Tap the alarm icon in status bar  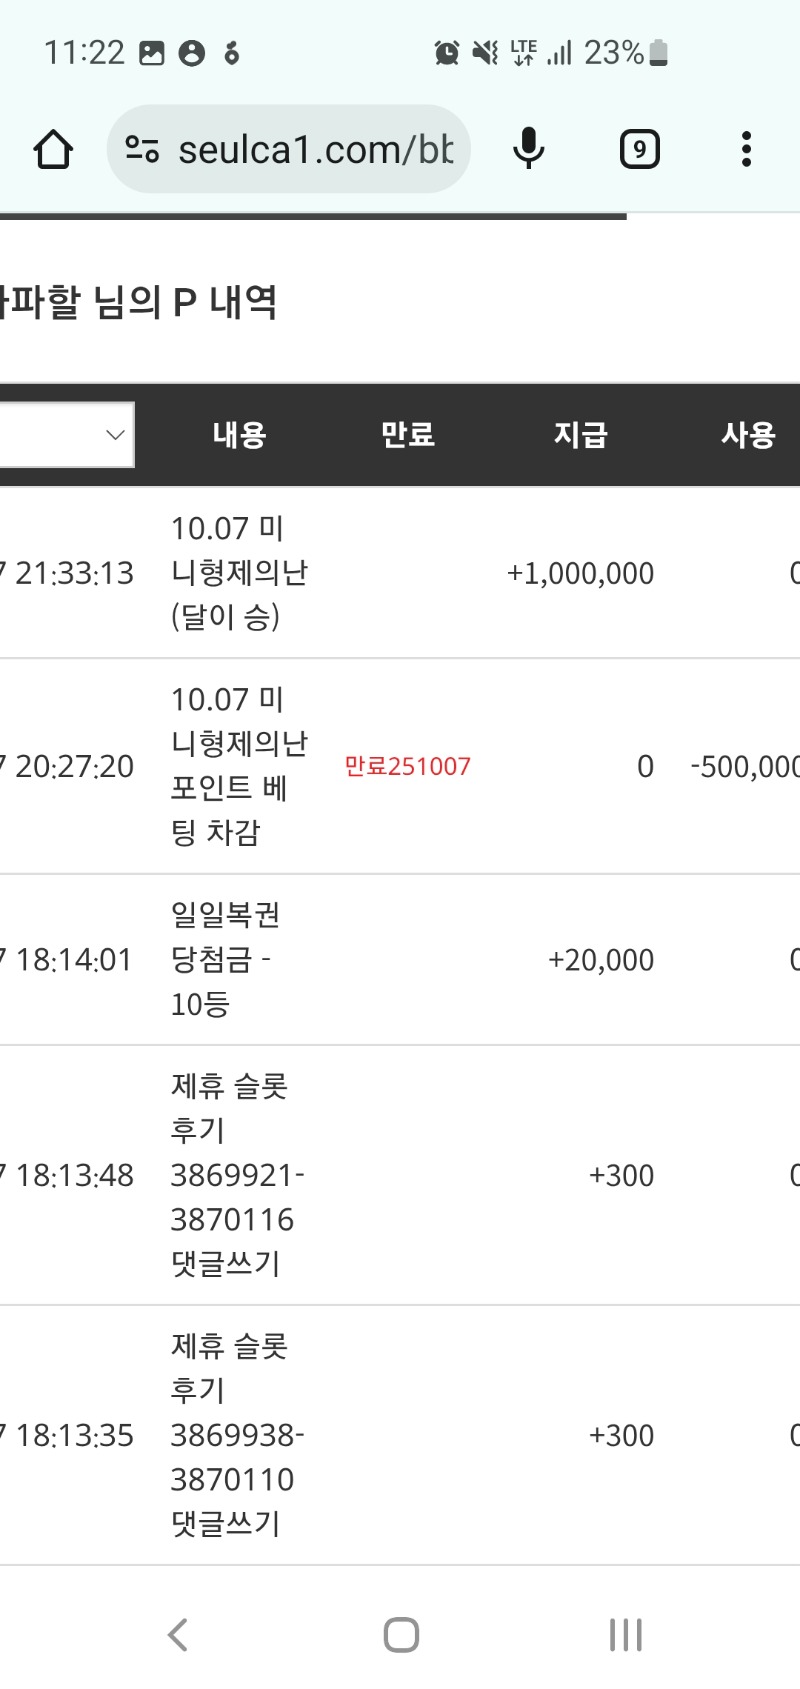point(446,53)
